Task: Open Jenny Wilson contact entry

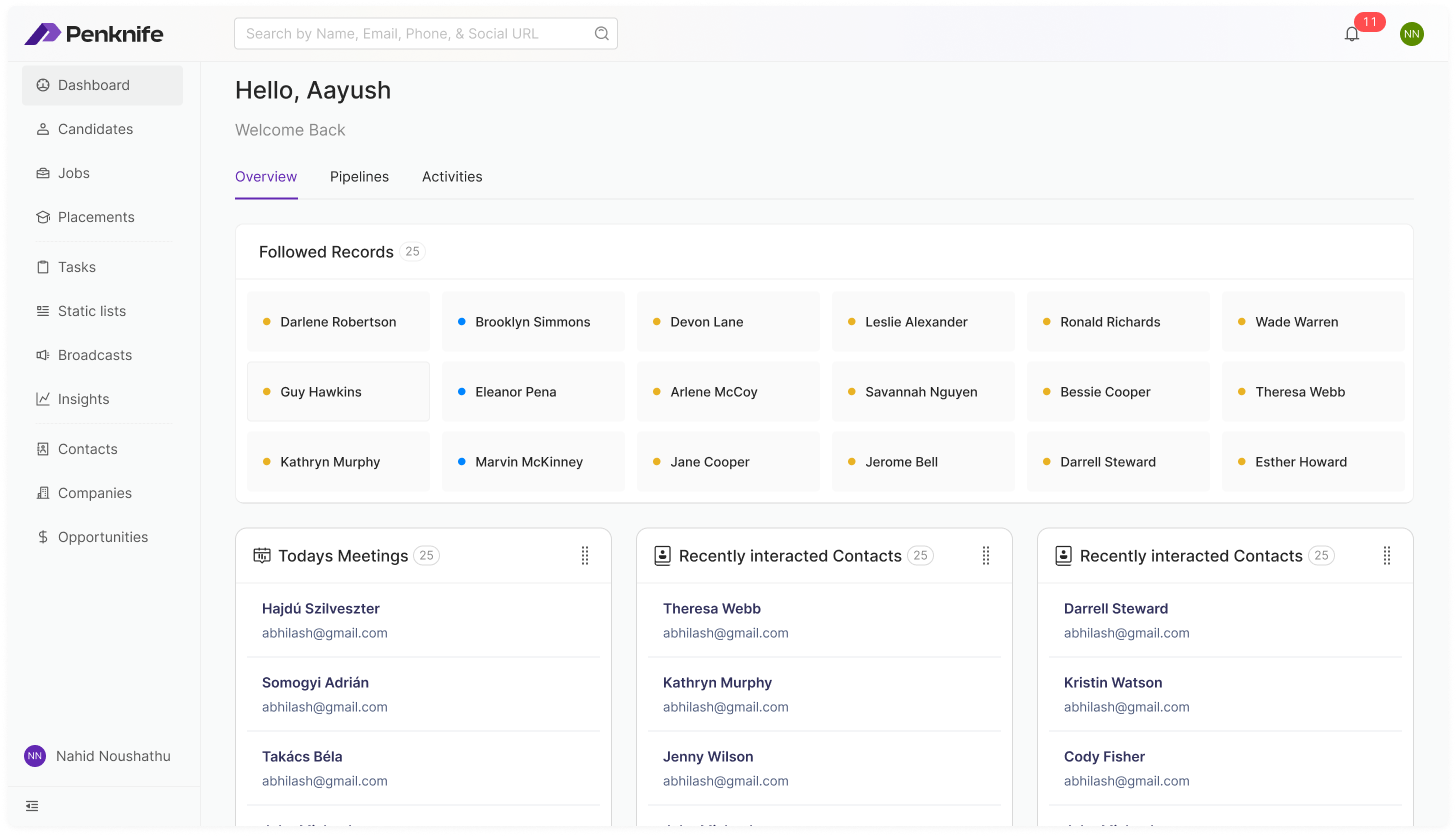Action: point(825,768)
